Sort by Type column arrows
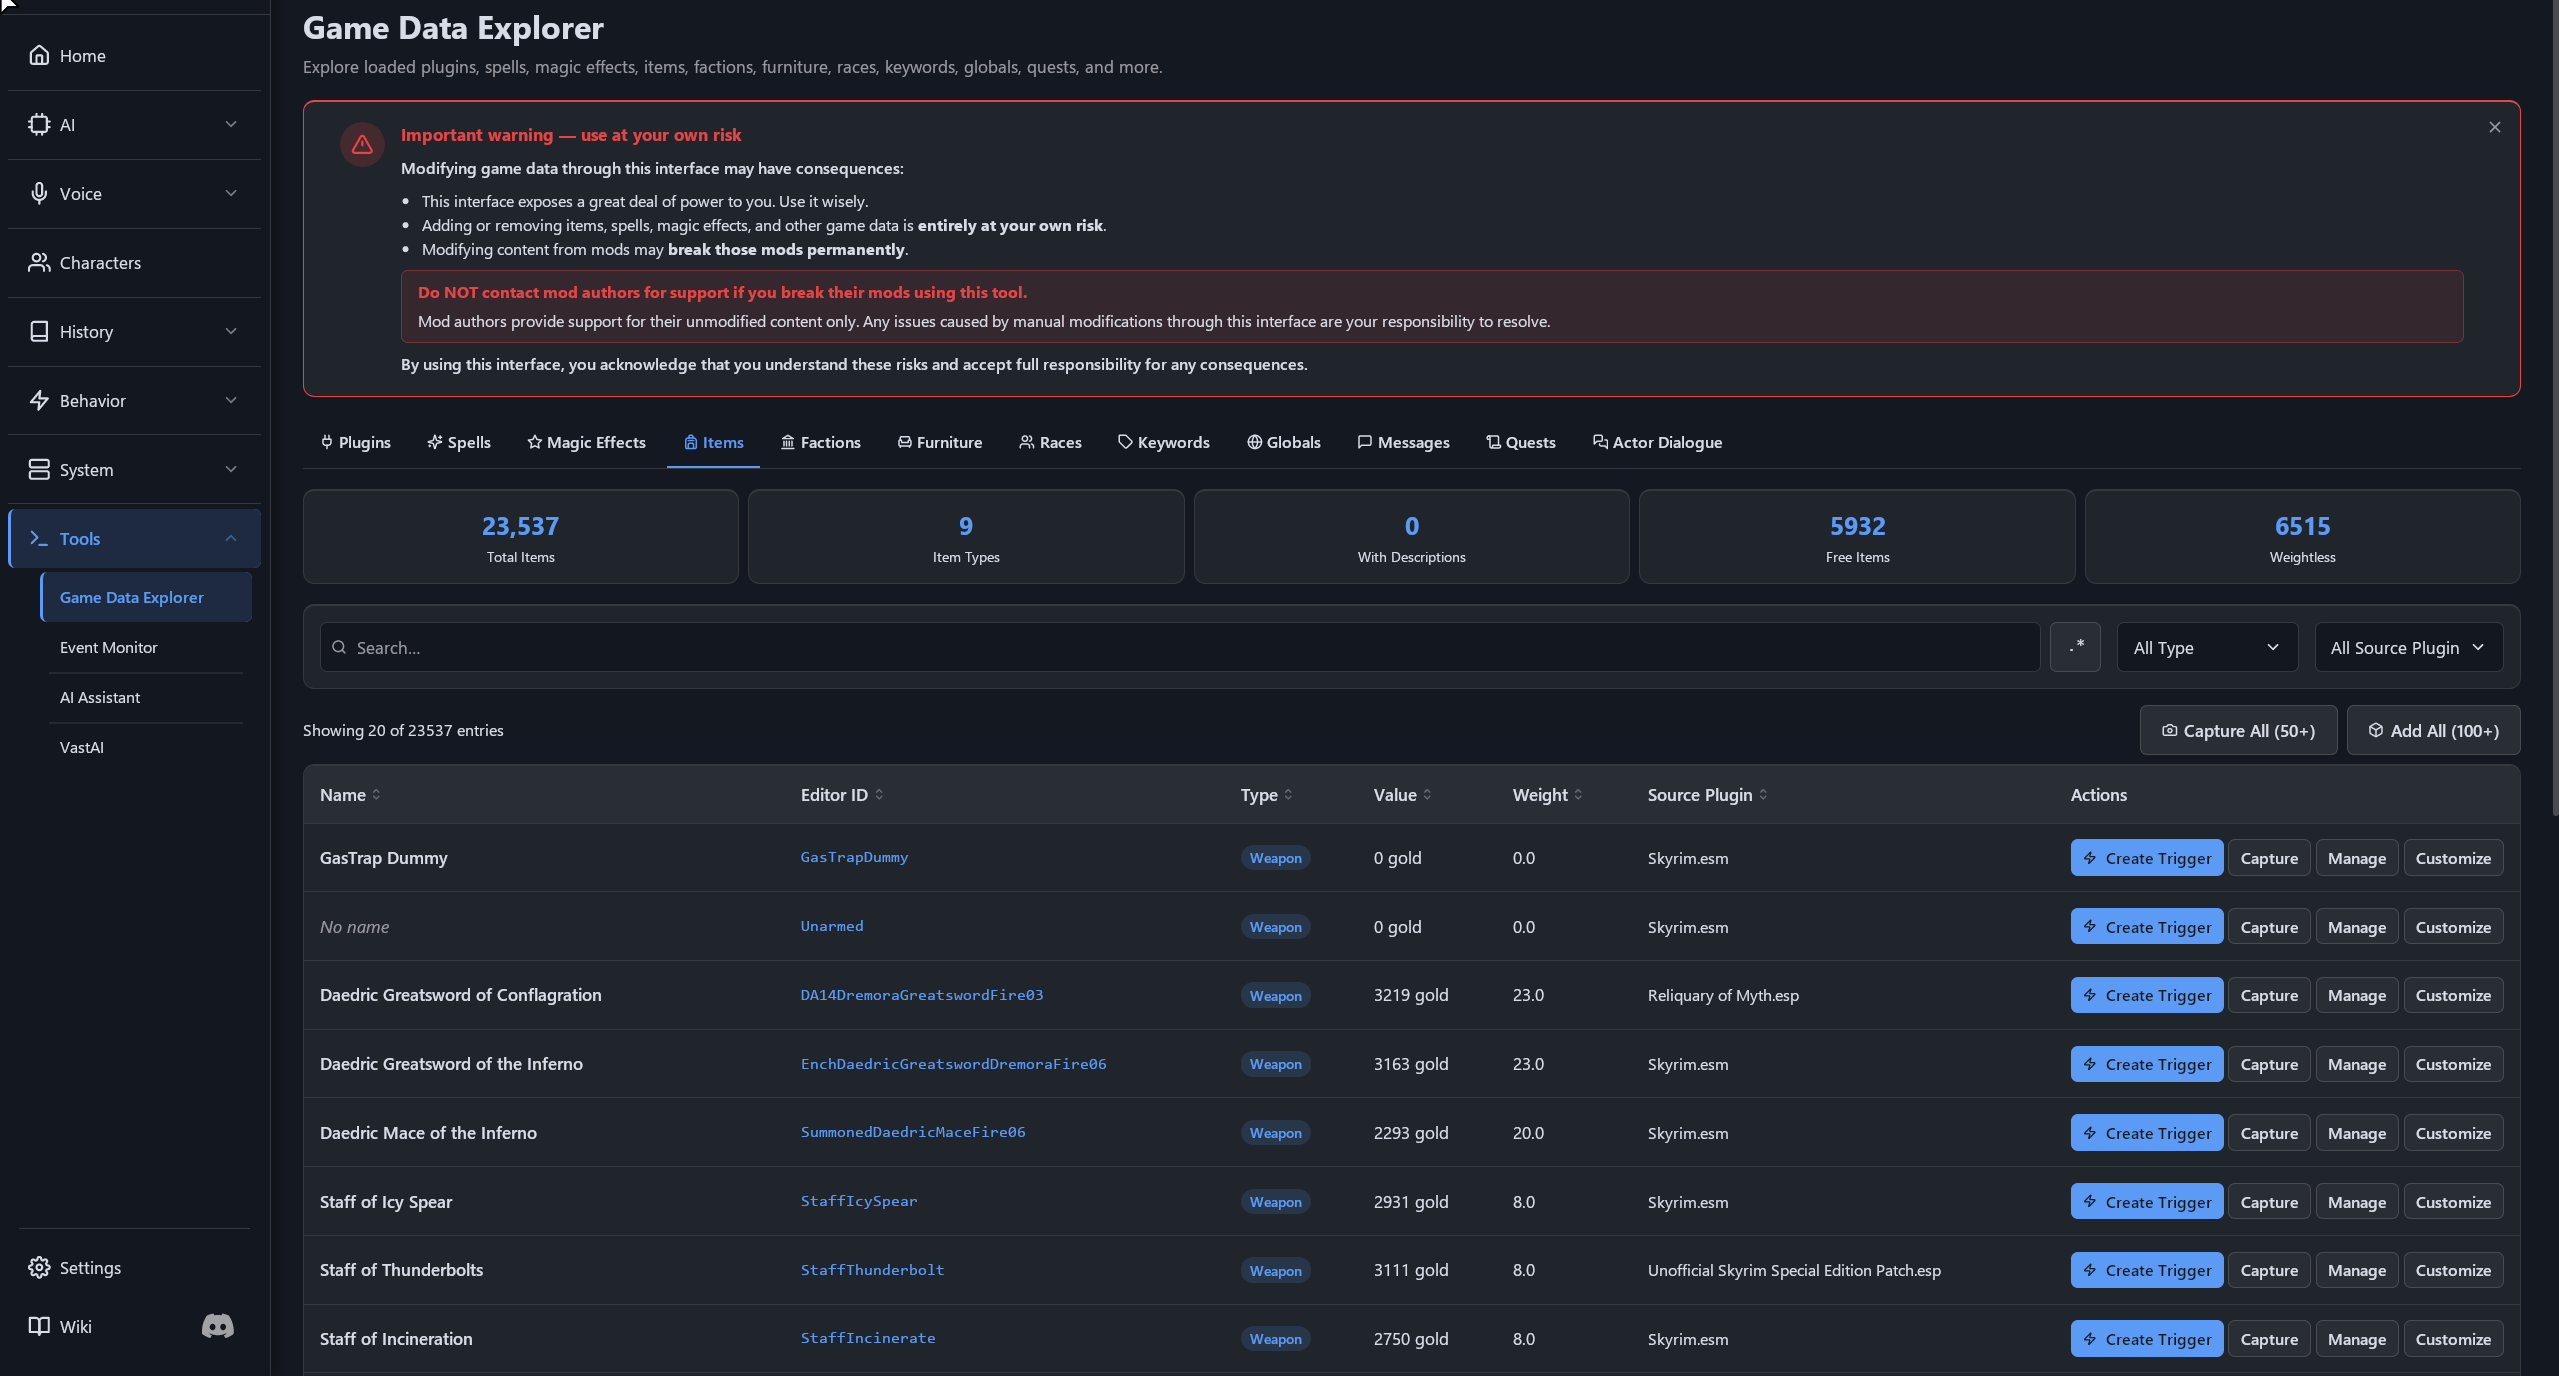This screenshot has width=2559, height=1376. tap(1288, 794)
